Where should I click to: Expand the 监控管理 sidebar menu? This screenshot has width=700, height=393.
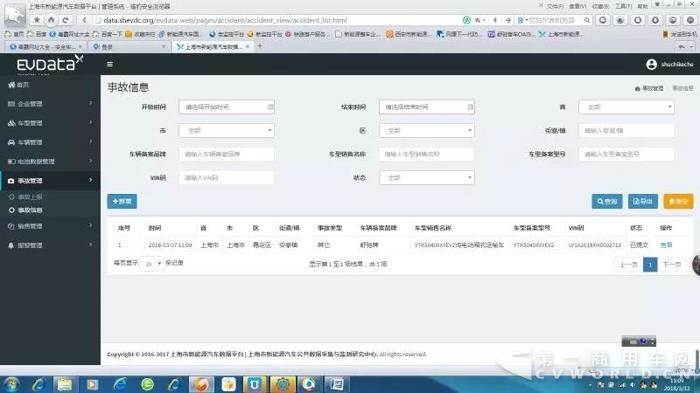pyautogui.click(x=50, y=245)
